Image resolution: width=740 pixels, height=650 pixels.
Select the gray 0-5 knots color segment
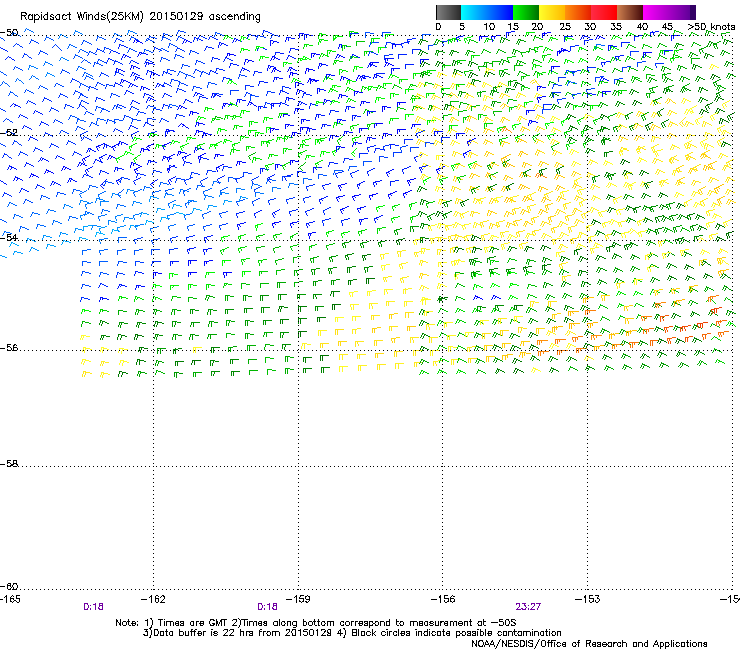[x=448, y=12]
